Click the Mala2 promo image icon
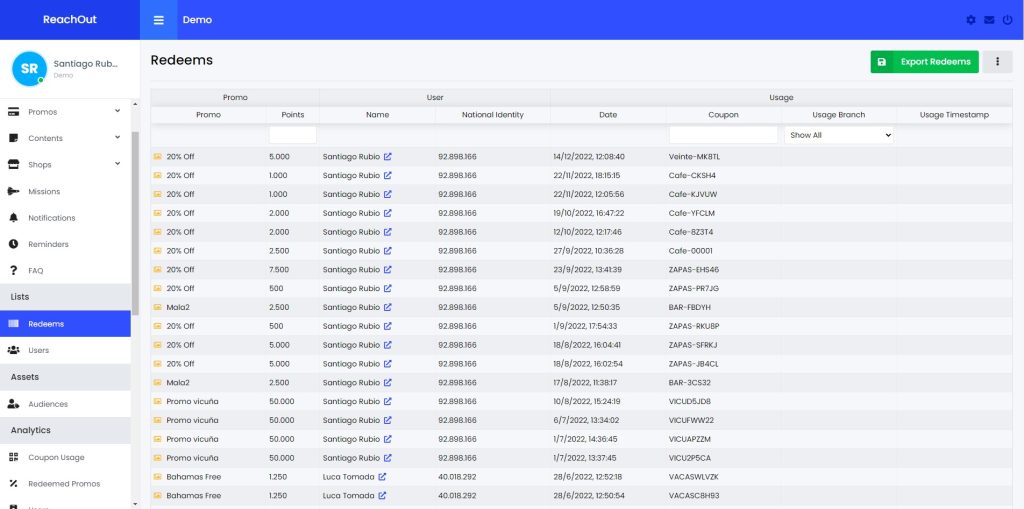Image resolution: width=1024 pixels, height=509 pixels. click(157, 307)
